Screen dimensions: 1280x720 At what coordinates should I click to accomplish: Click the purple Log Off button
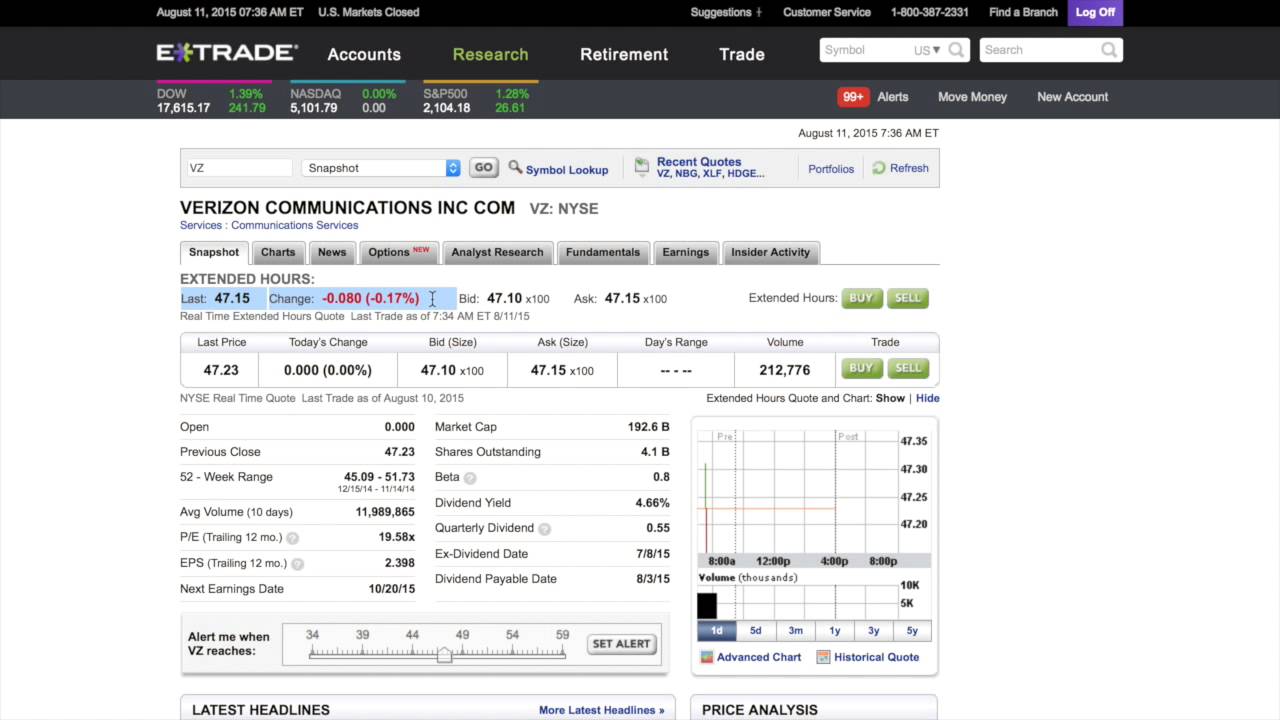[x=1095, y=12]
